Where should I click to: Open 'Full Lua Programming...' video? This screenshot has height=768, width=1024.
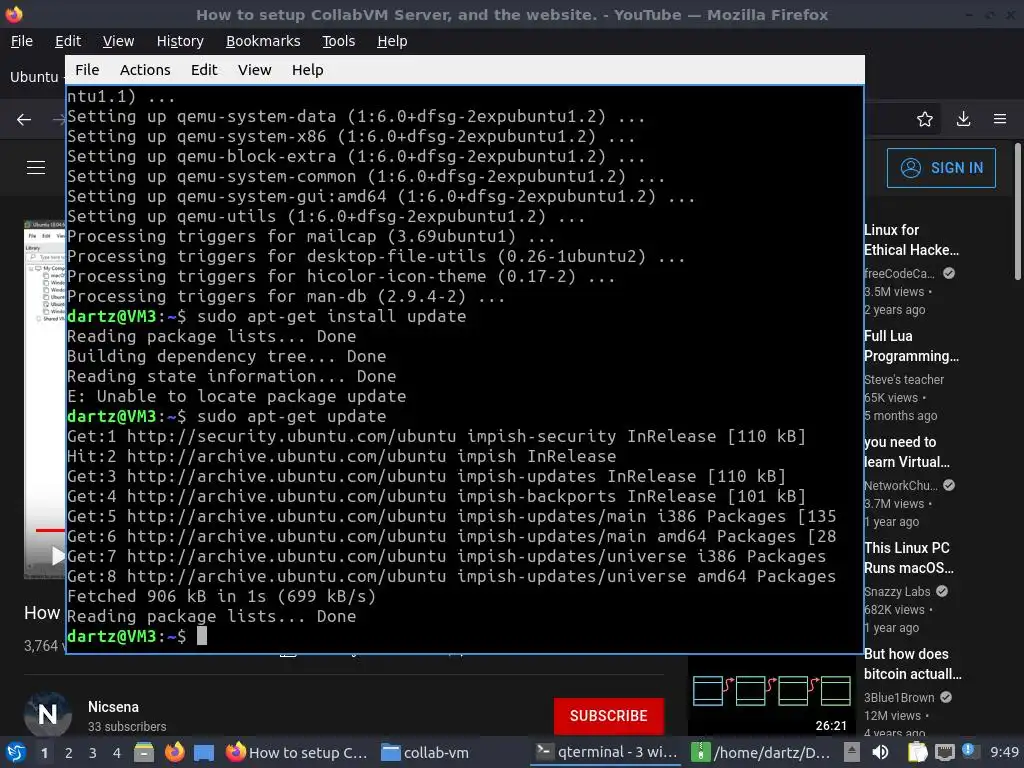(911, 346)
